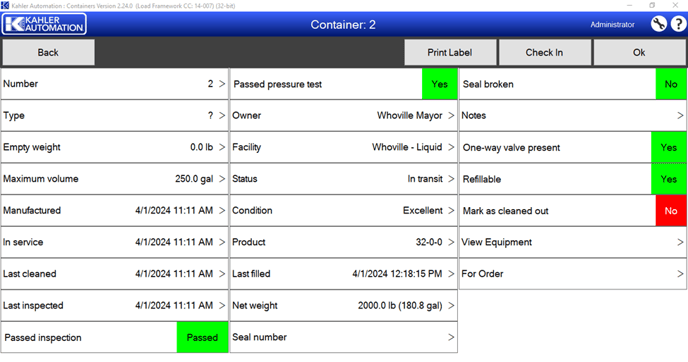688x362 pixels.
Task: Select the In transit status value
Action: click(425, 179)
